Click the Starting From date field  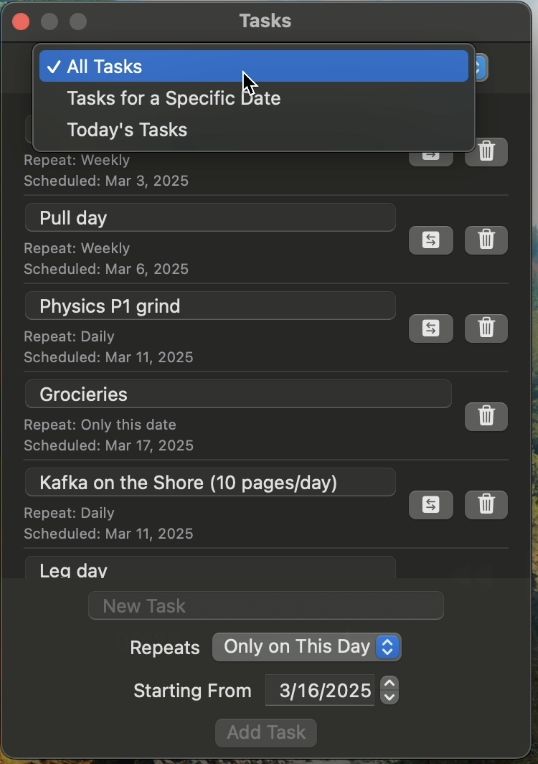pos(321,690)
